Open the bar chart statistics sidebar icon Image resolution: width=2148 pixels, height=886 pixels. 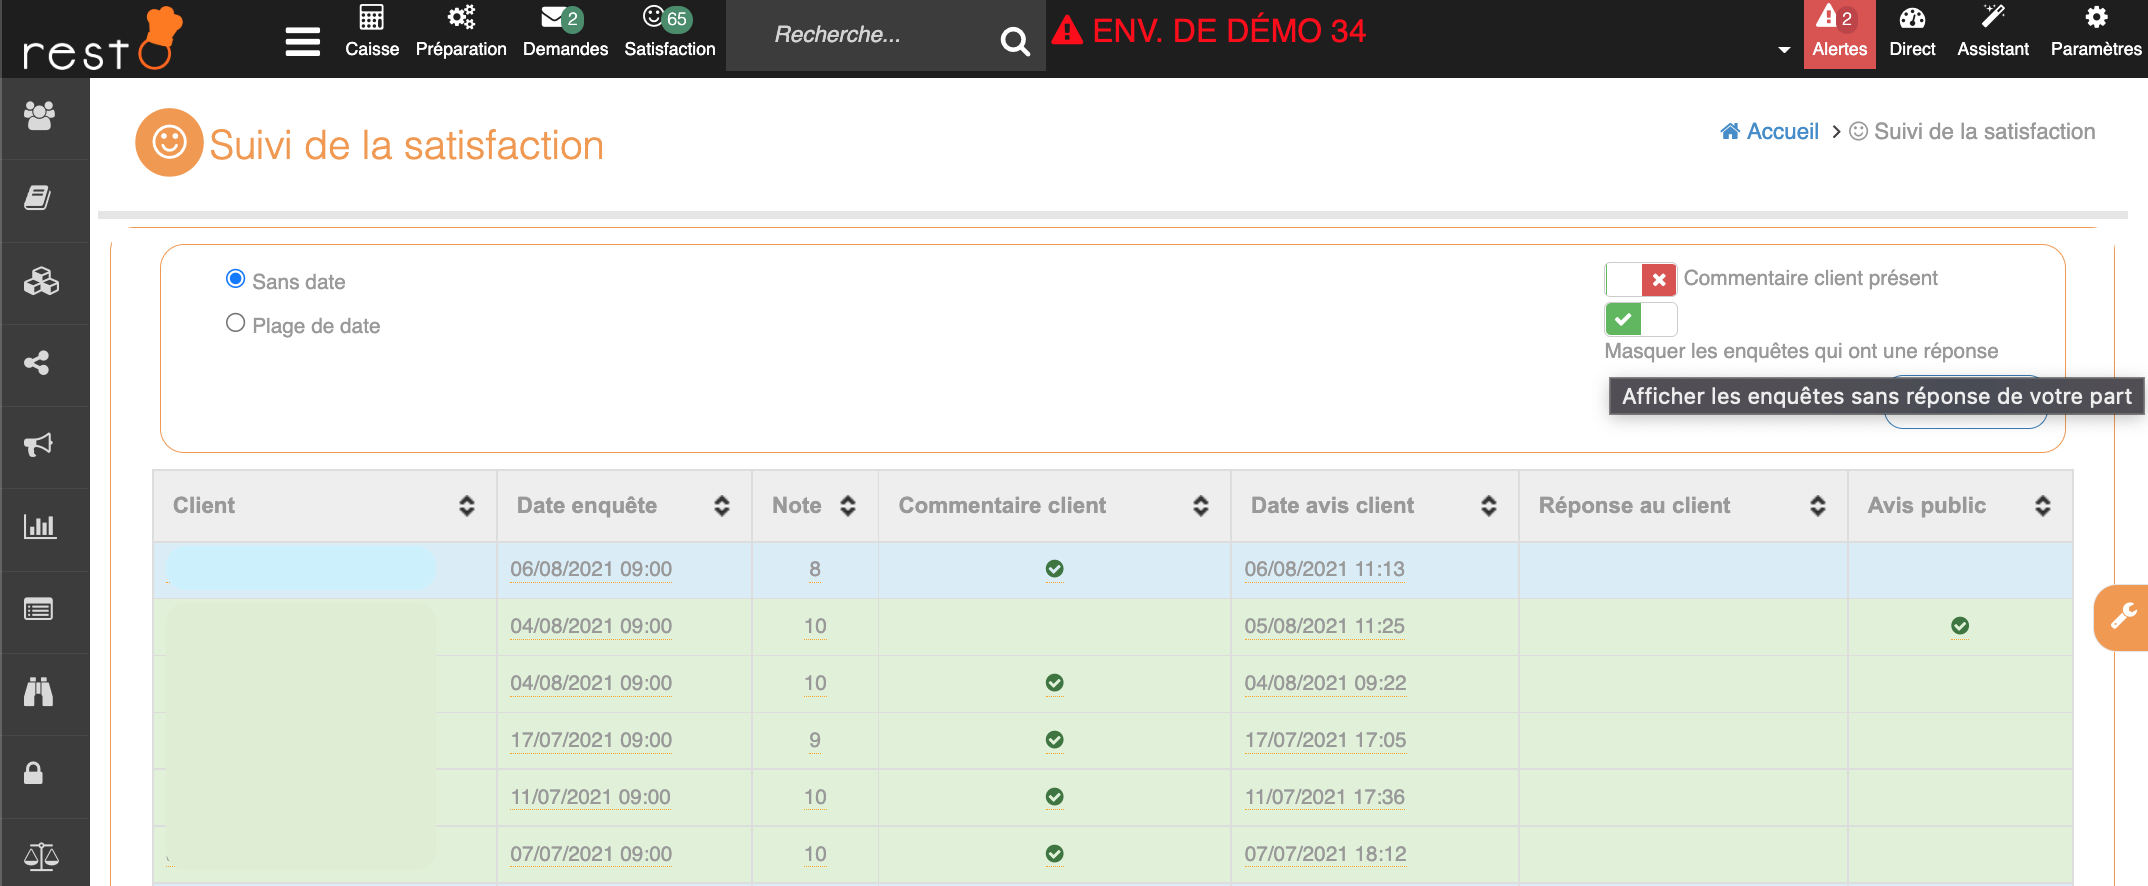point(40,527)
